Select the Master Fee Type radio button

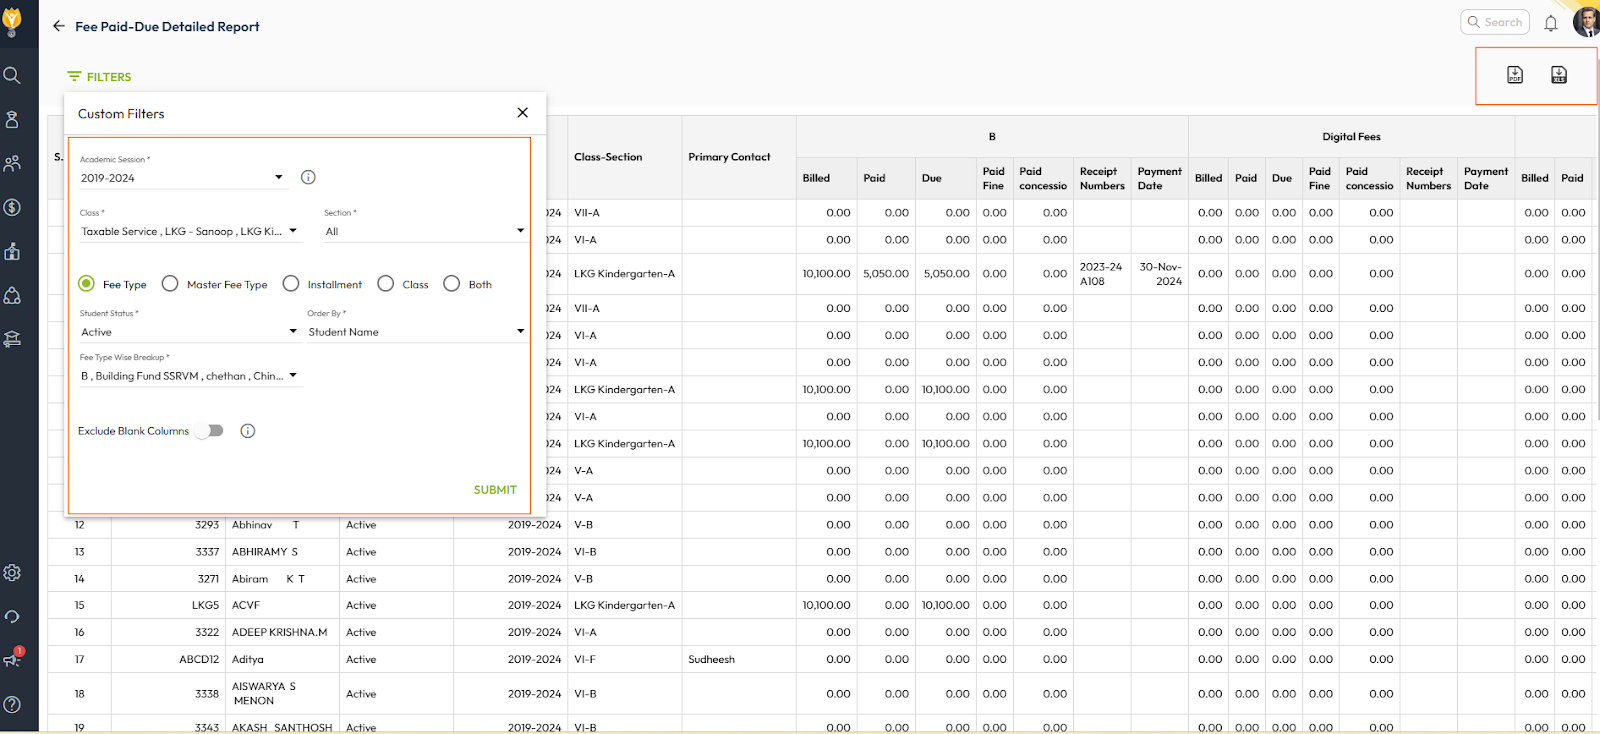point(170,284)
